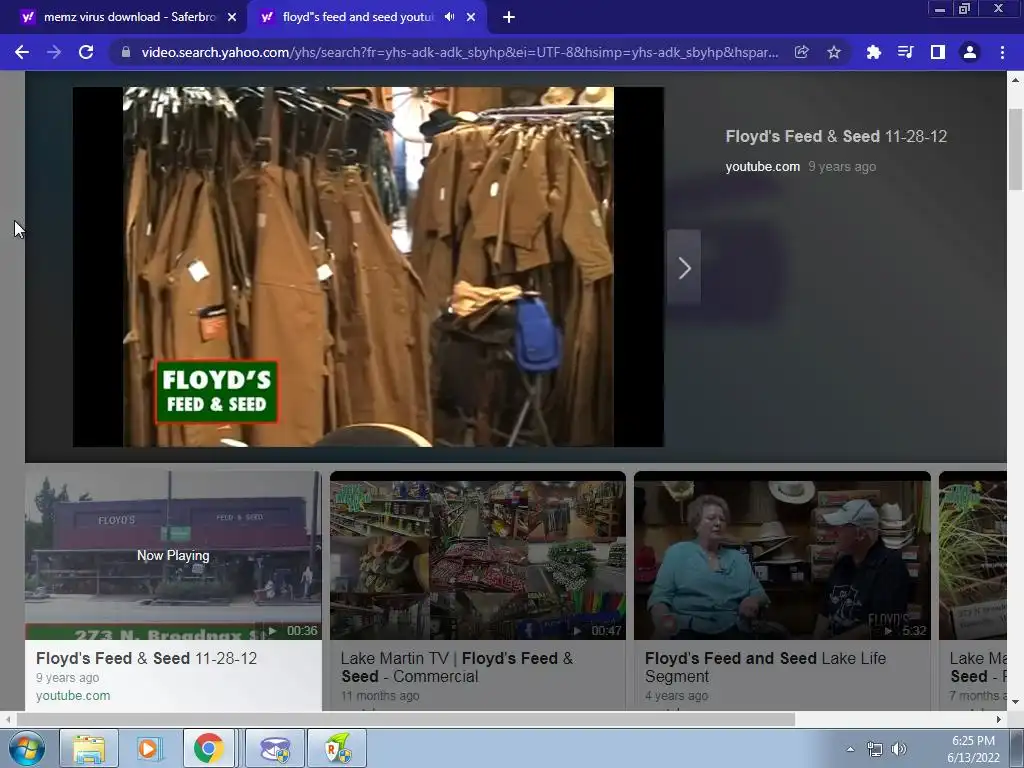Click the browser forward arrow

54,52
